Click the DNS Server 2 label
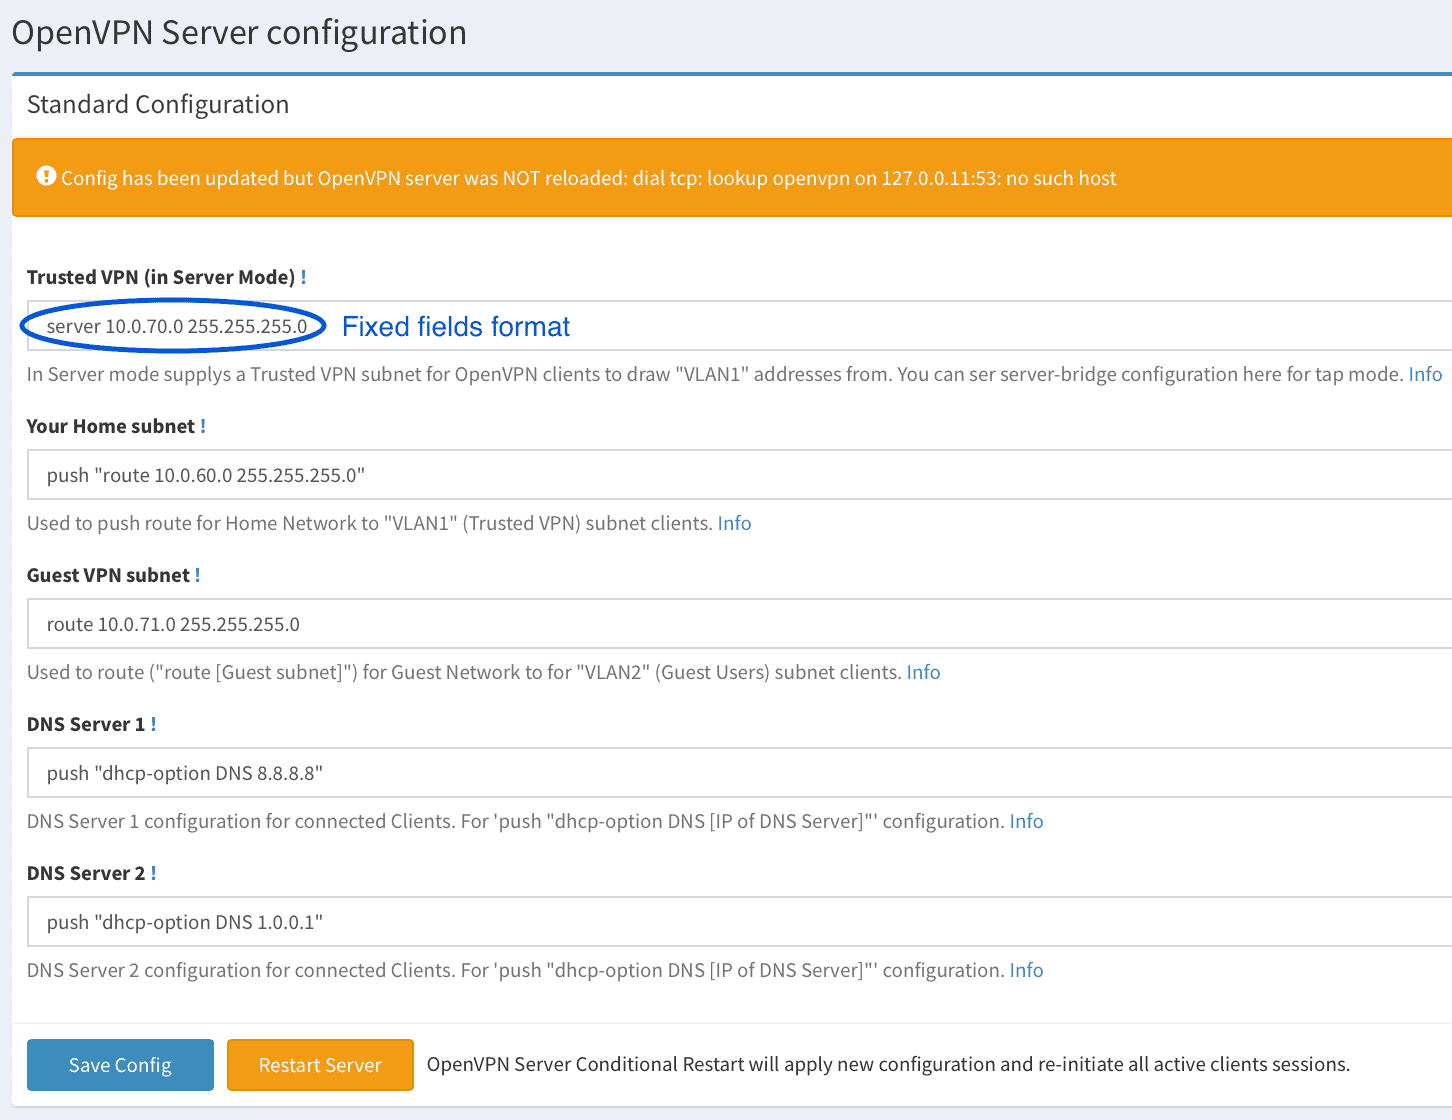This screenshot has height=1120, width=1452. 86,873
